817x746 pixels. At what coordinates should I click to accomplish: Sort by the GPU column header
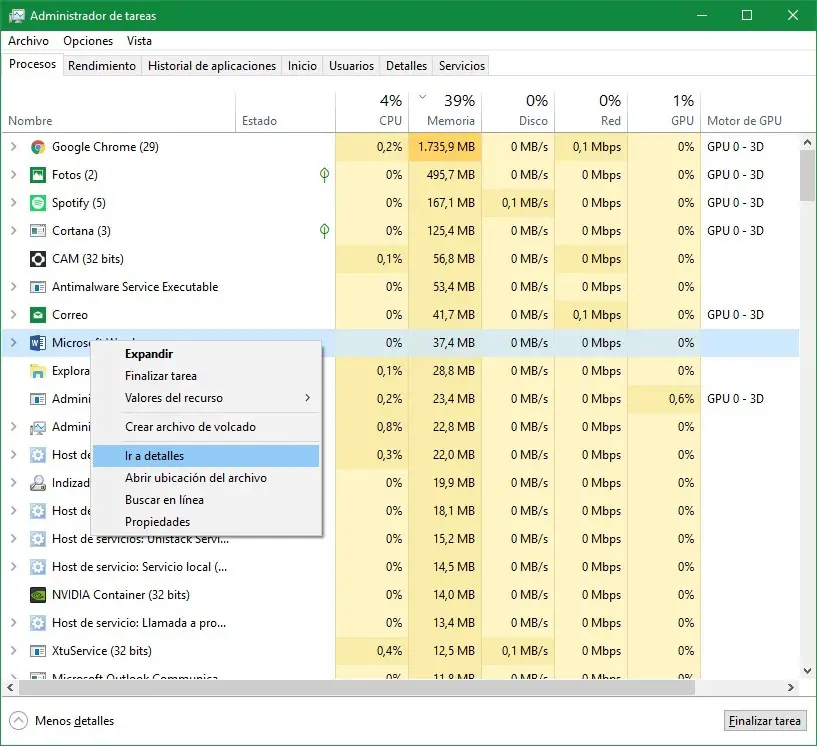click(664, 111)
